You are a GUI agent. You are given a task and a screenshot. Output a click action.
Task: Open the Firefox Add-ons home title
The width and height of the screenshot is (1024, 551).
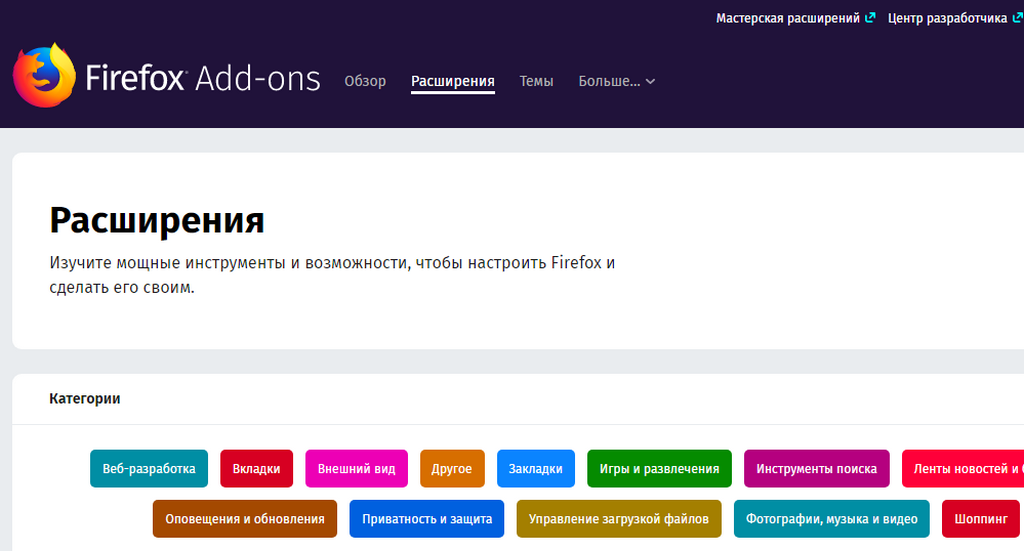pos(202,78)
